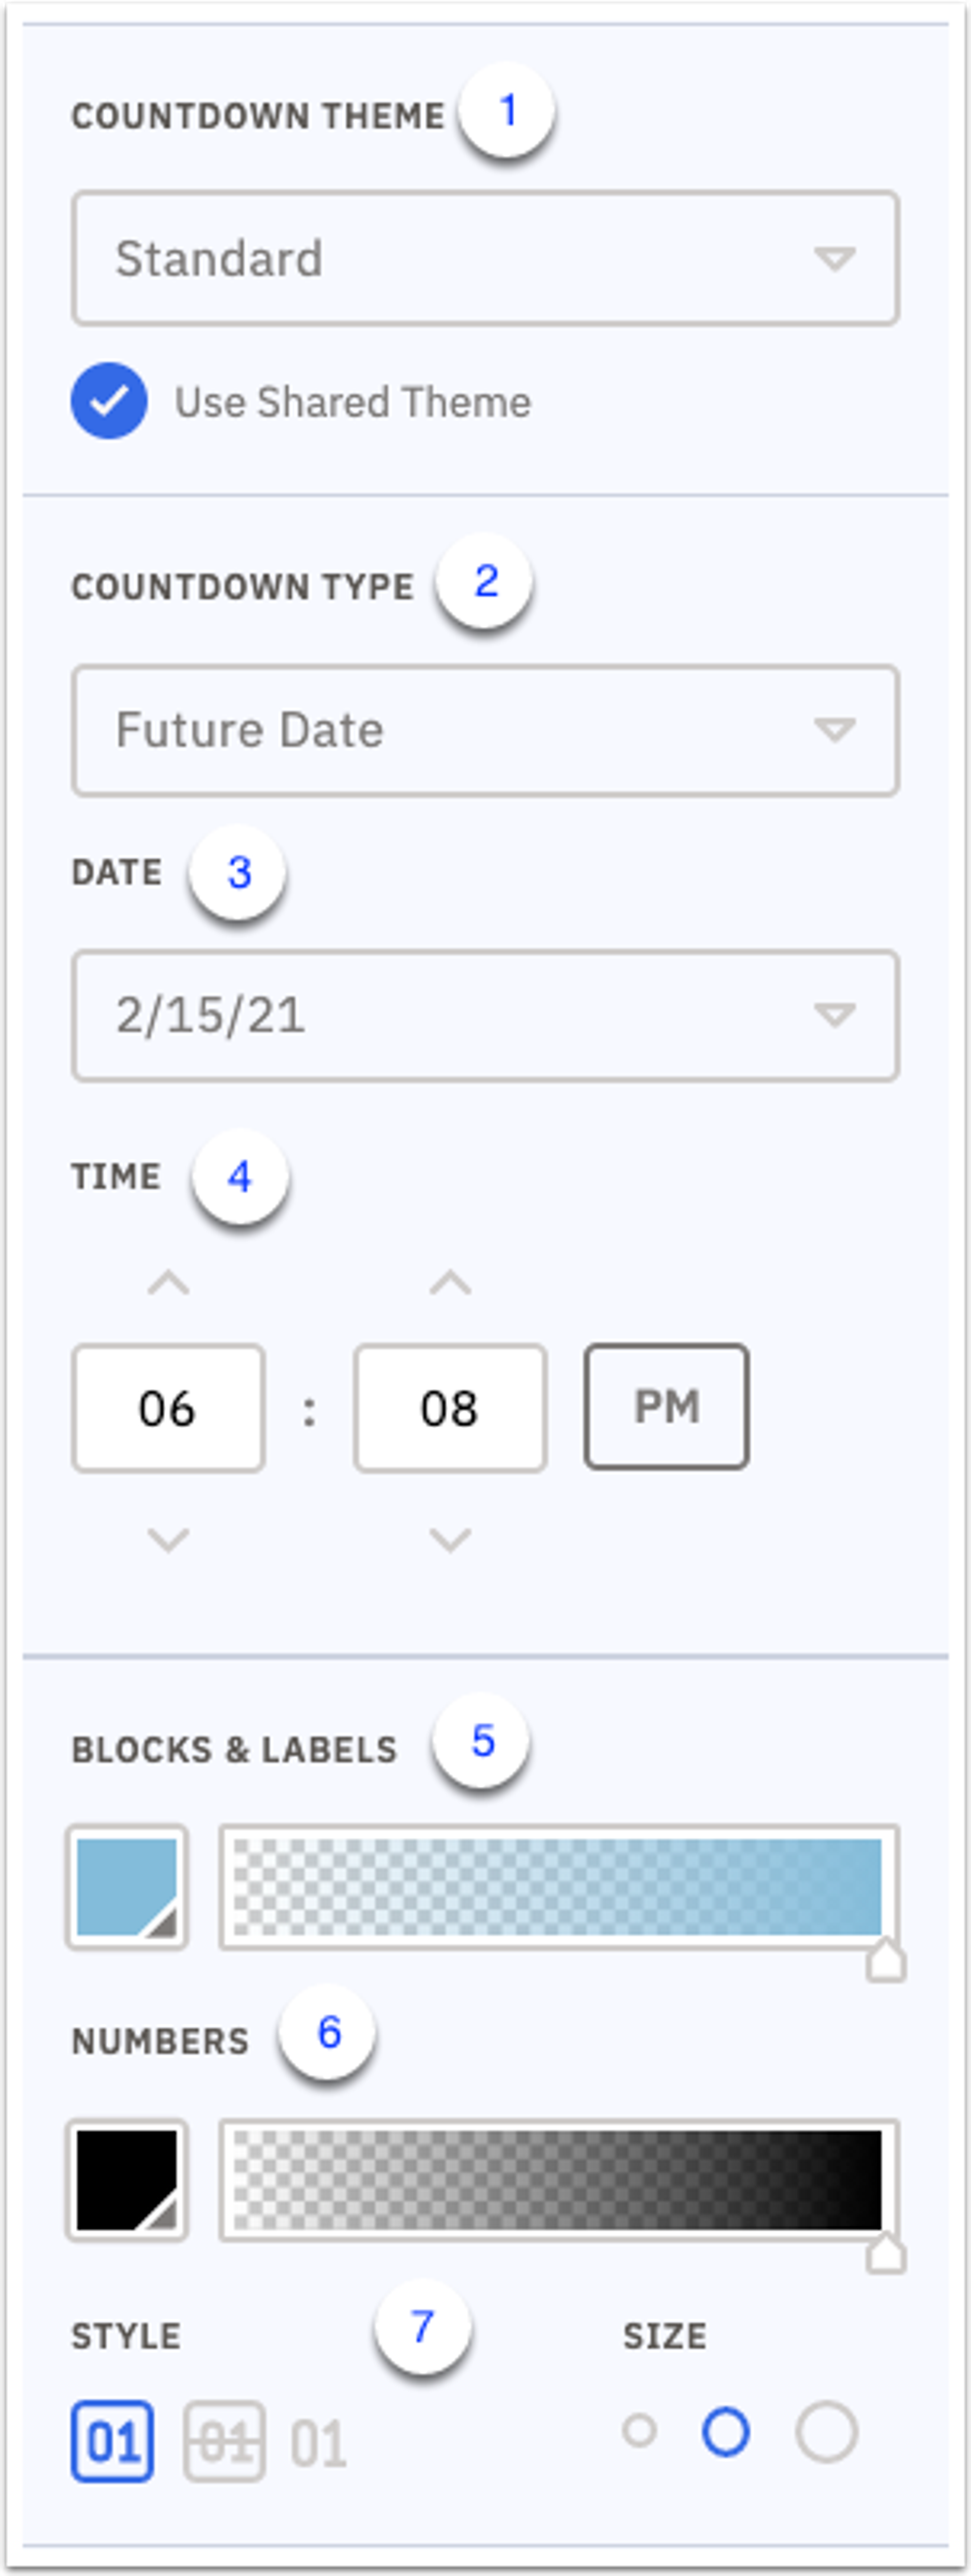971x2576 pixels.
Task: Click the Blocks & Labels opacity slider
Action: (x=558, y=1887)
